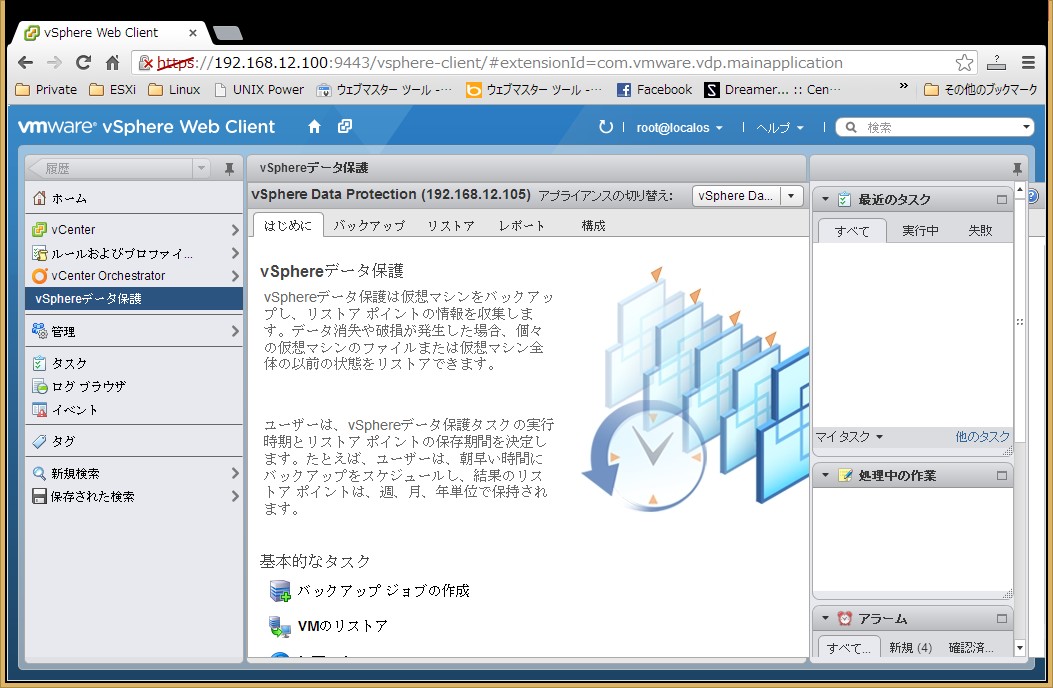
Task: Open 新規検索 in the navigator
Action: click(x=134, y=474)
